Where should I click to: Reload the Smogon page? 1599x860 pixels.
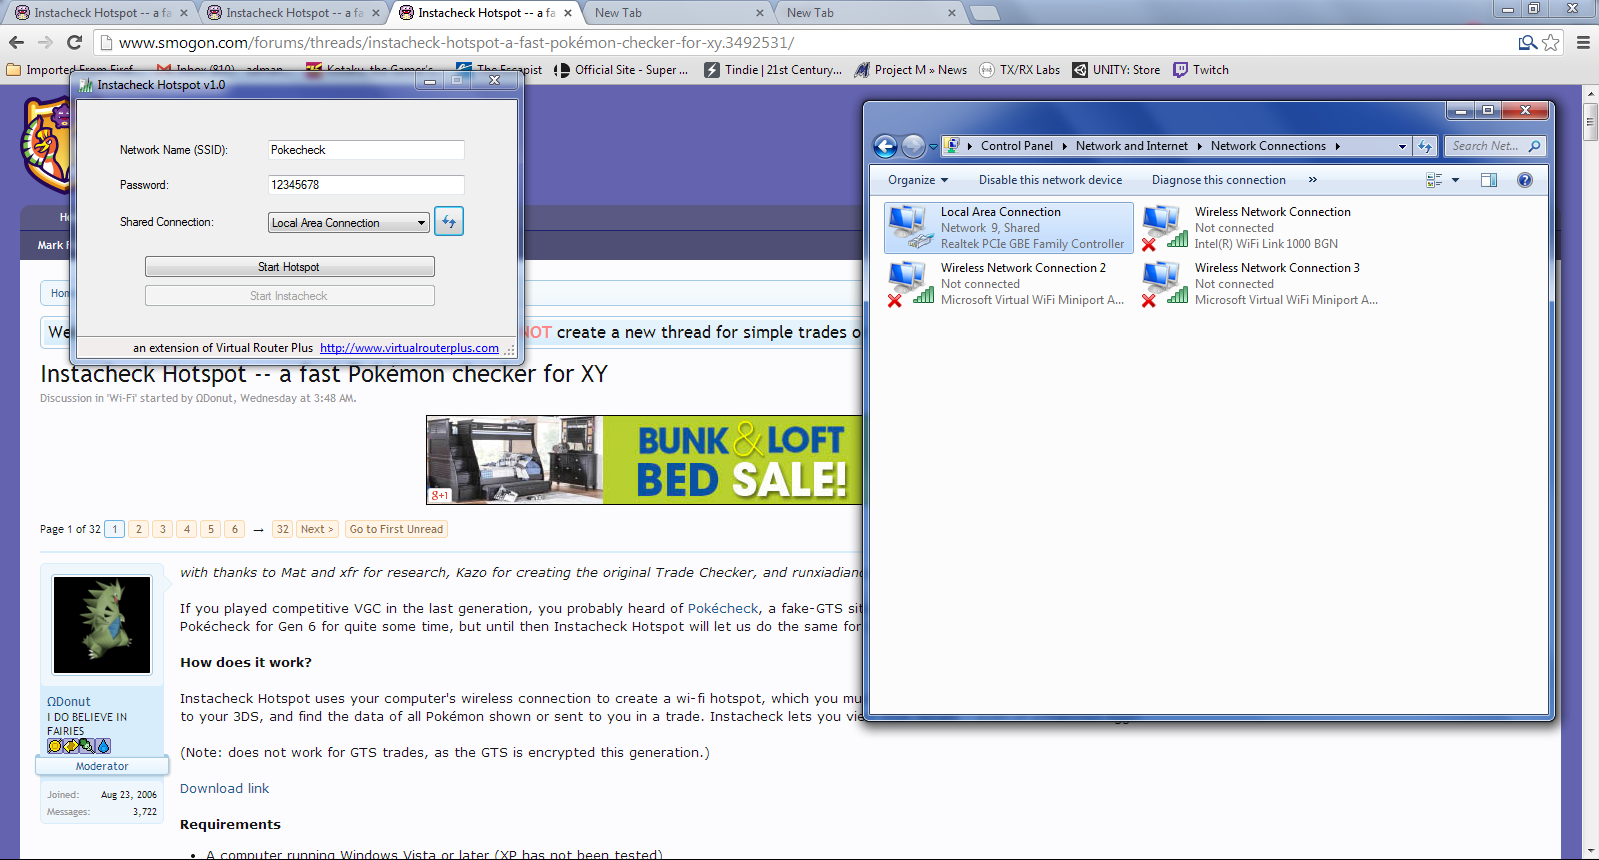point(74,42)
